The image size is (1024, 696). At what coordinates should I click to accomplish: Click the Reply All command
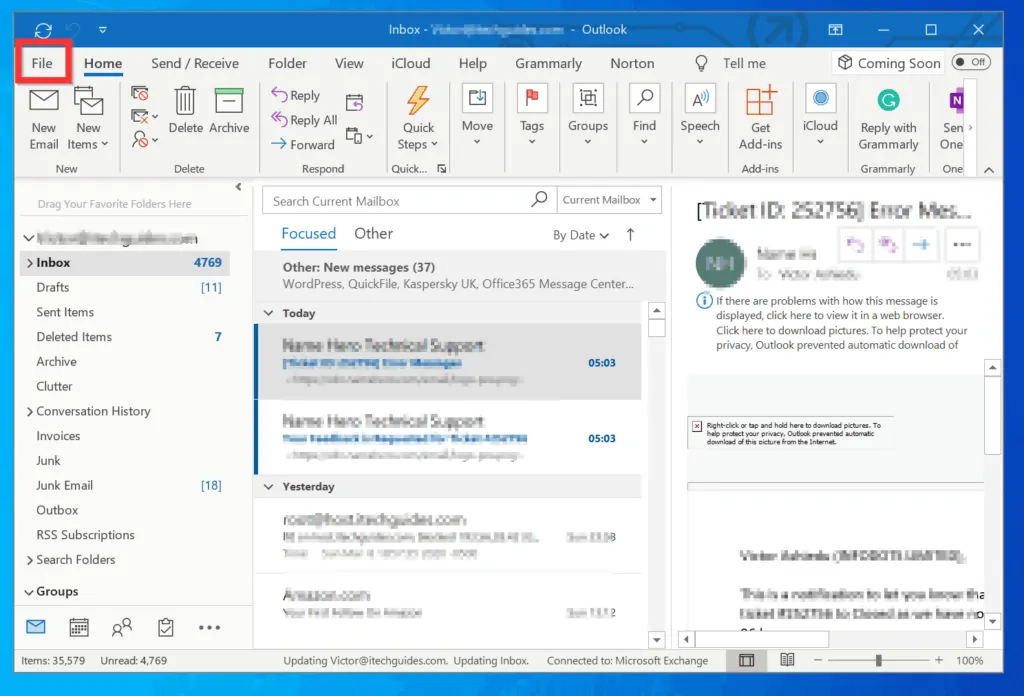303,119
